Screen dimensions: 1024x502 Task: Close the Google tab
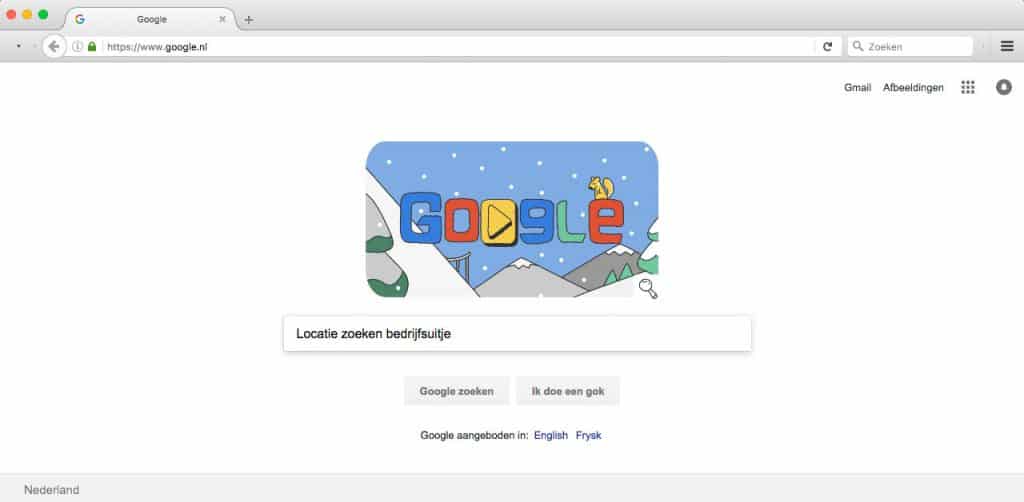tap(222, 19)
